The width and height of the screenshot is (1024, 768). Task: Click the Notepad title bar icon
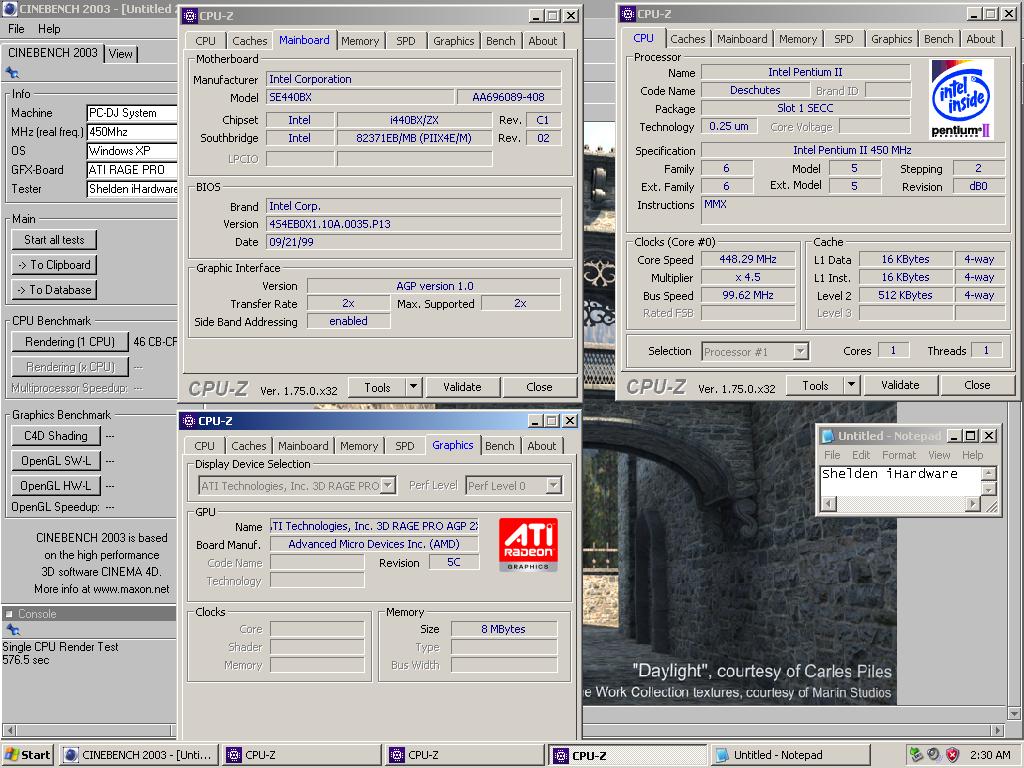pos(827,436)
